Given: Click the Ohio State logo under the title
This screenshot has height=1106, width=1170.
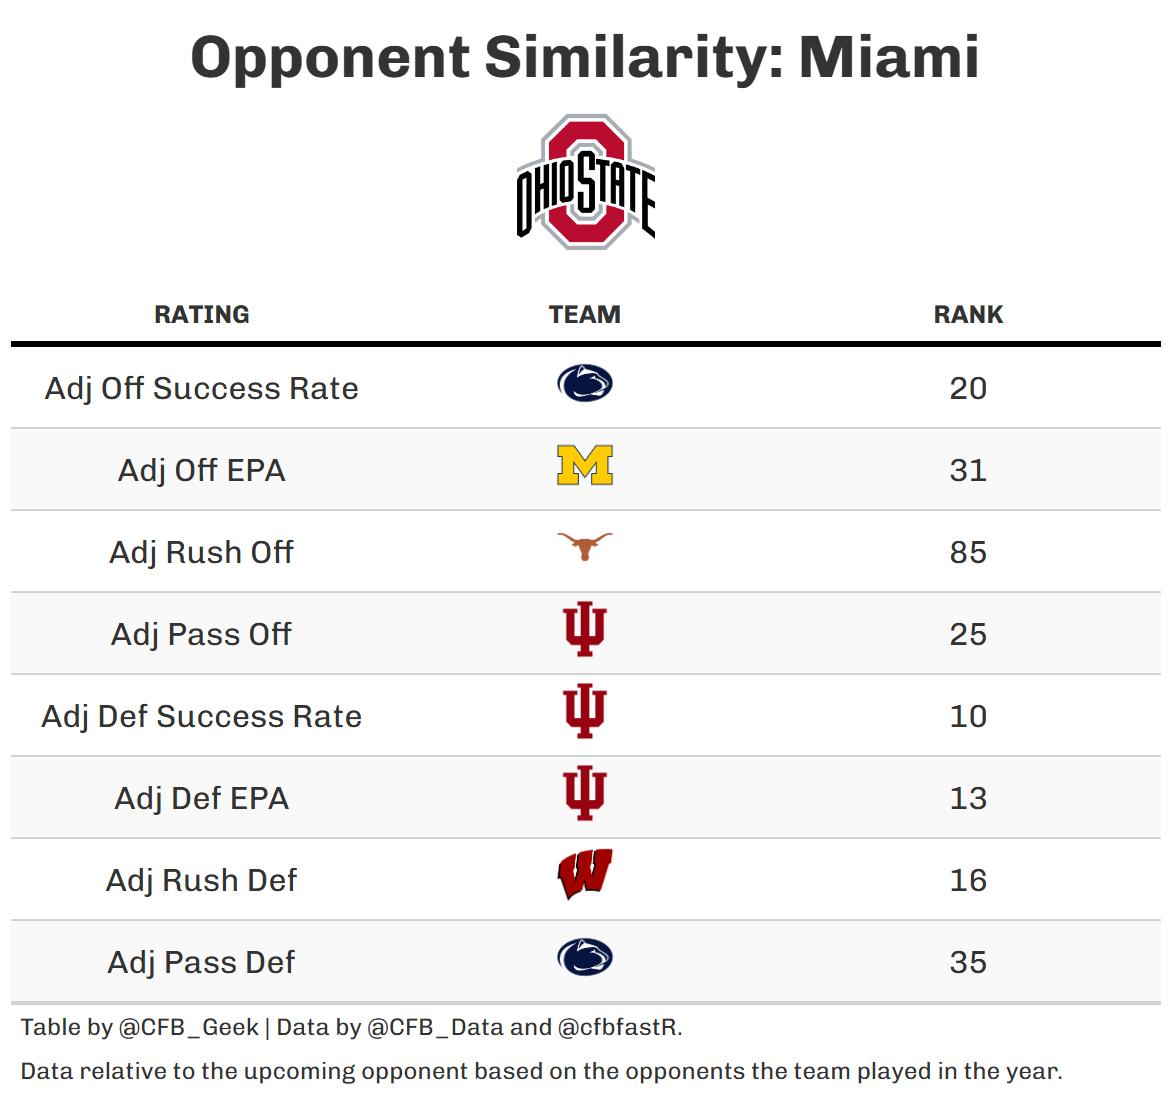Looking at the screenshot, I should pos(585,182).
